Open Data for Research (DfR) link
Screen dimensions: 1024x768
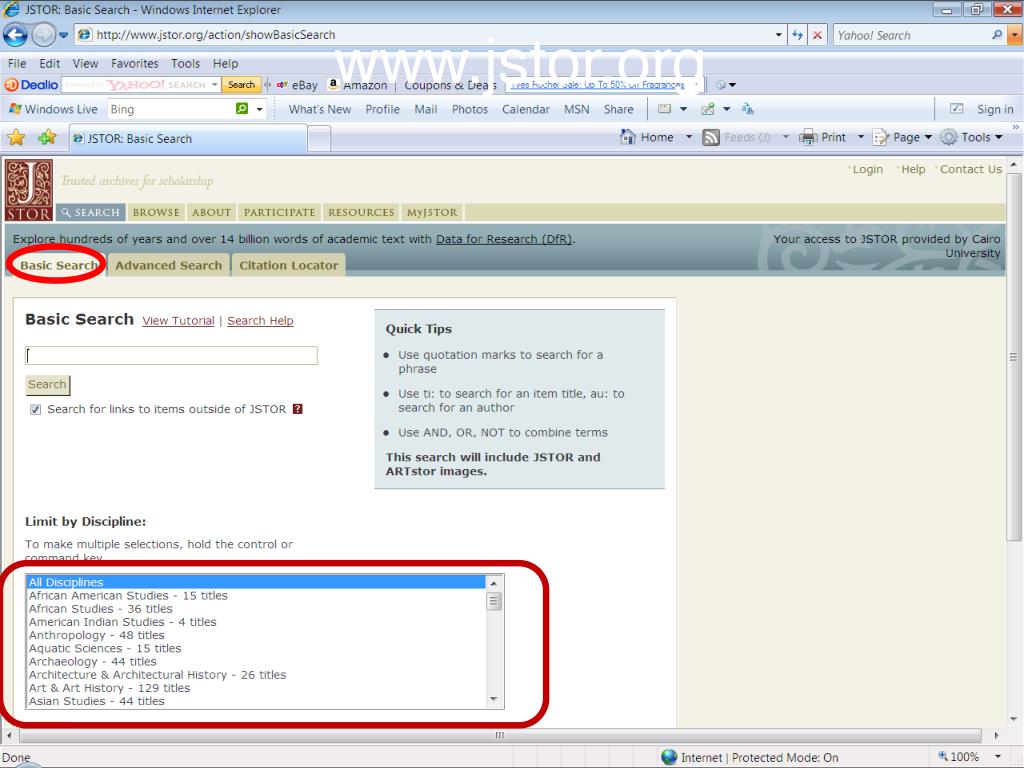tap(504, 239)
